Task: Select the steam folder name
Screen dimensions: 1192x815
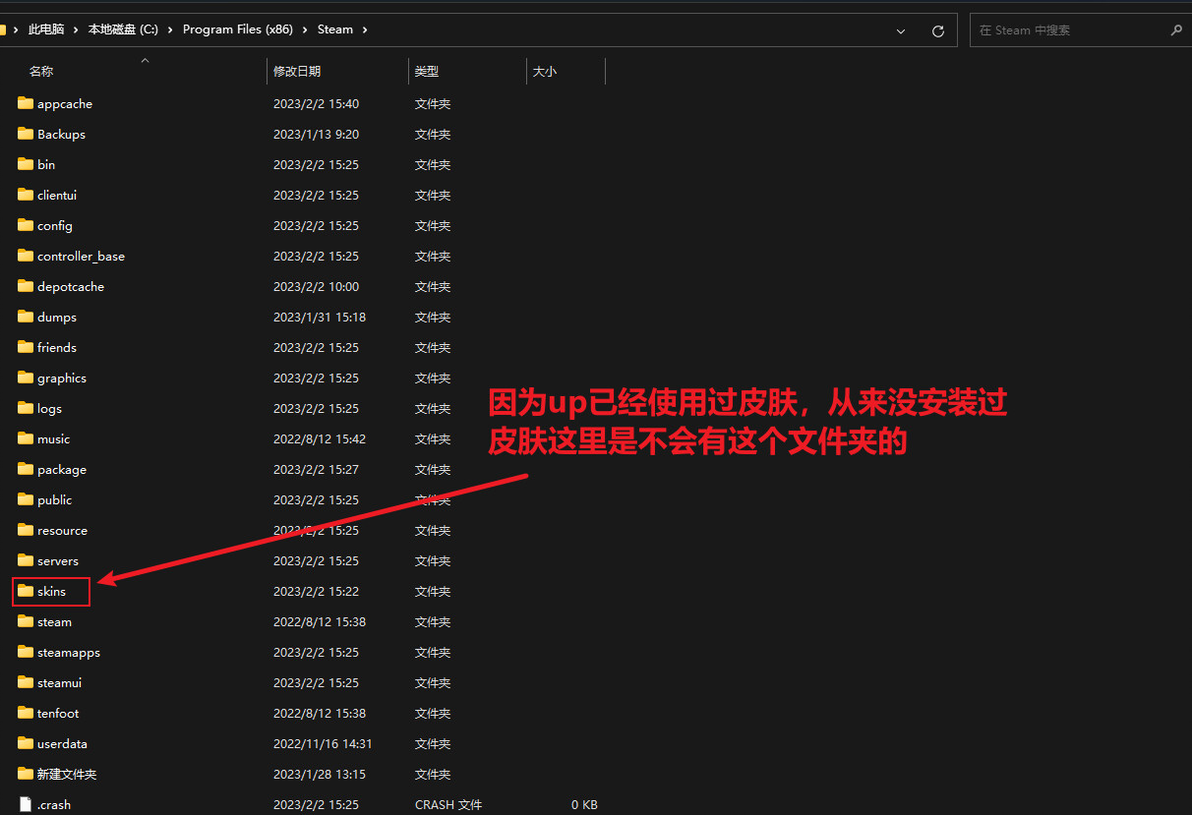Action: point(55,622)
